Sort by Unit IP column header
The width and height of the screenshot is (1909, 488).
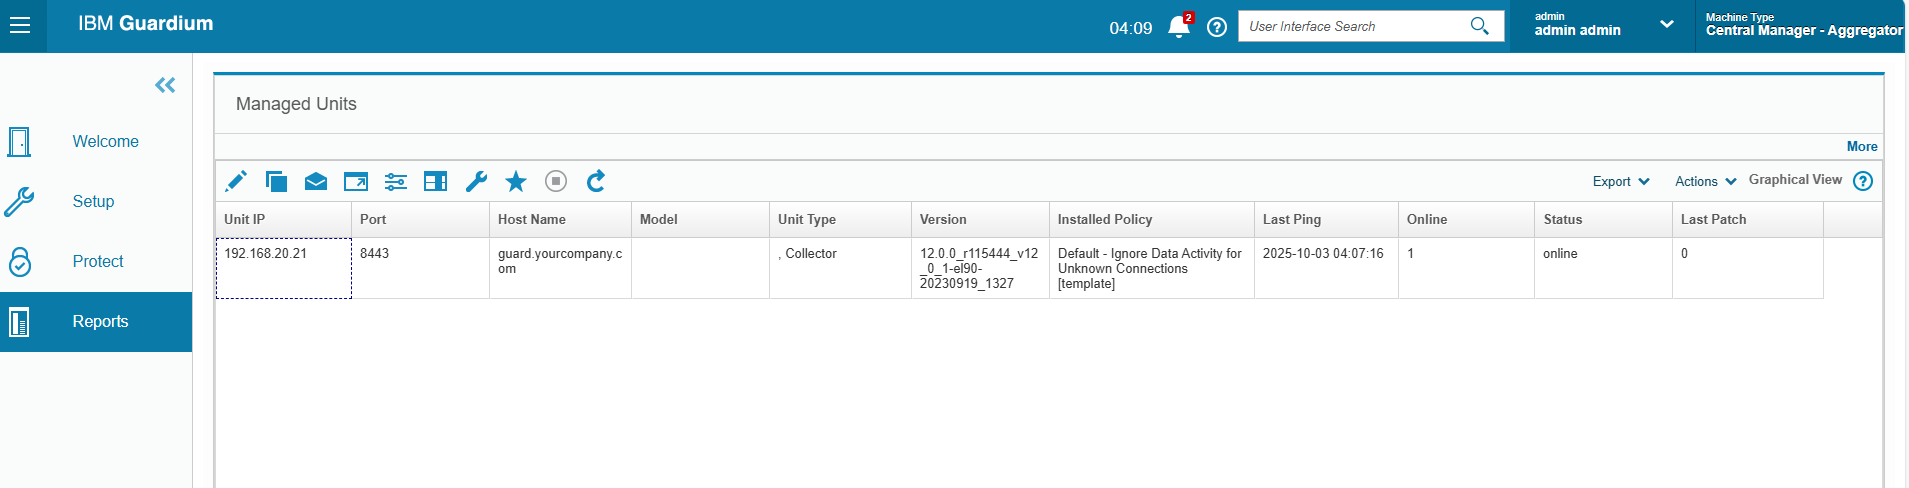point(283,220)
